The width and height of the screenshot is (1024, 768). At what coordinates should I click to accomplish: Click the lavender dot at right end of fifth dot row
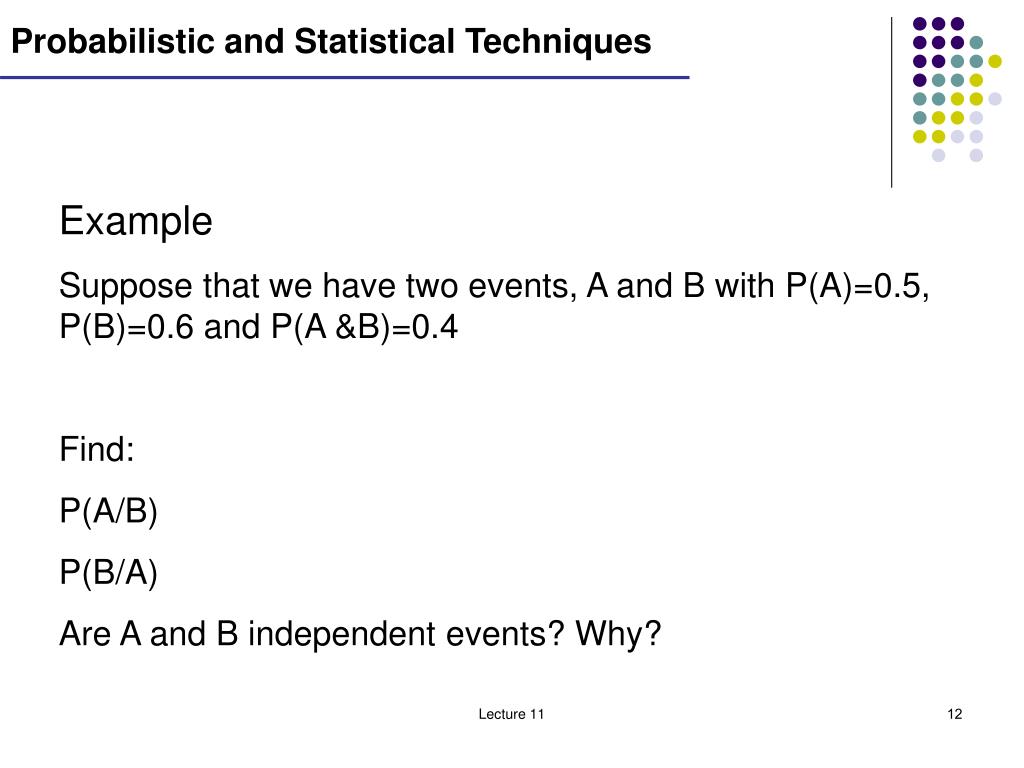point(995,99)
